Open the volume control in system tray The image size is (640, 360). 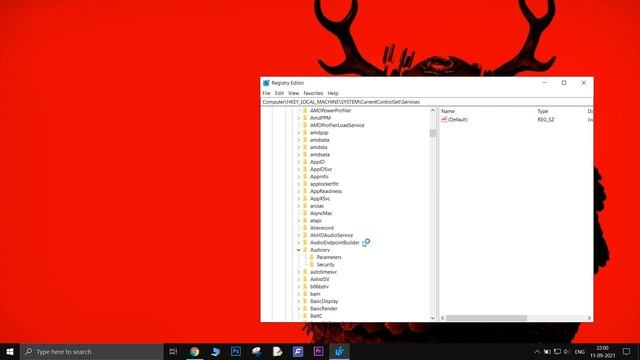[x=567, y=352]
